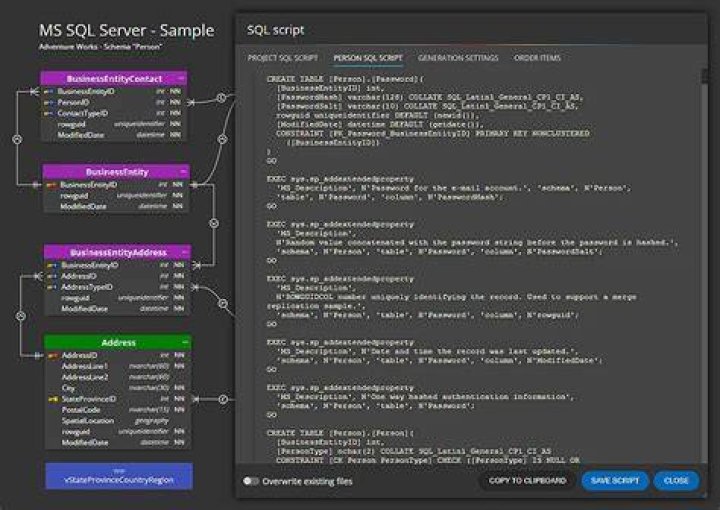The image size is (720, 510).
Task: Select relationship circle right of AddressTypeID line
Action: (x=223, y=303)
